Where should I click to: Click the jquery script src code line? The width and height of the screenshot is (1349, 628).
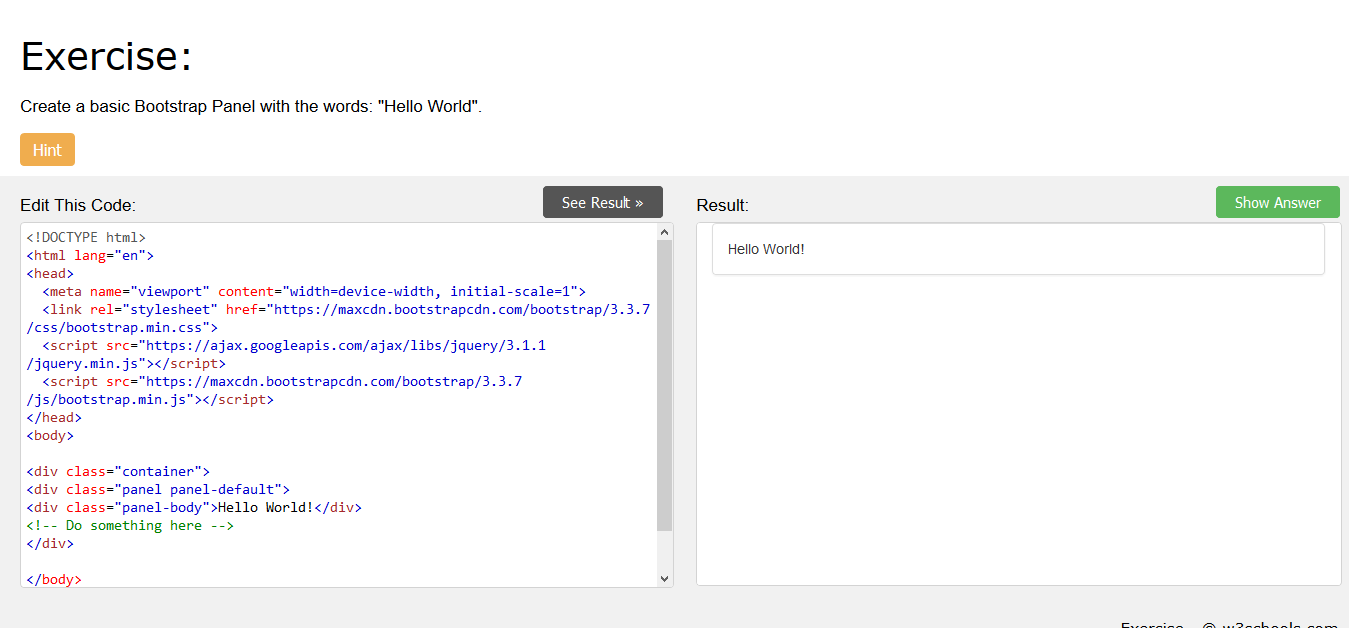[x=294, y=346]
